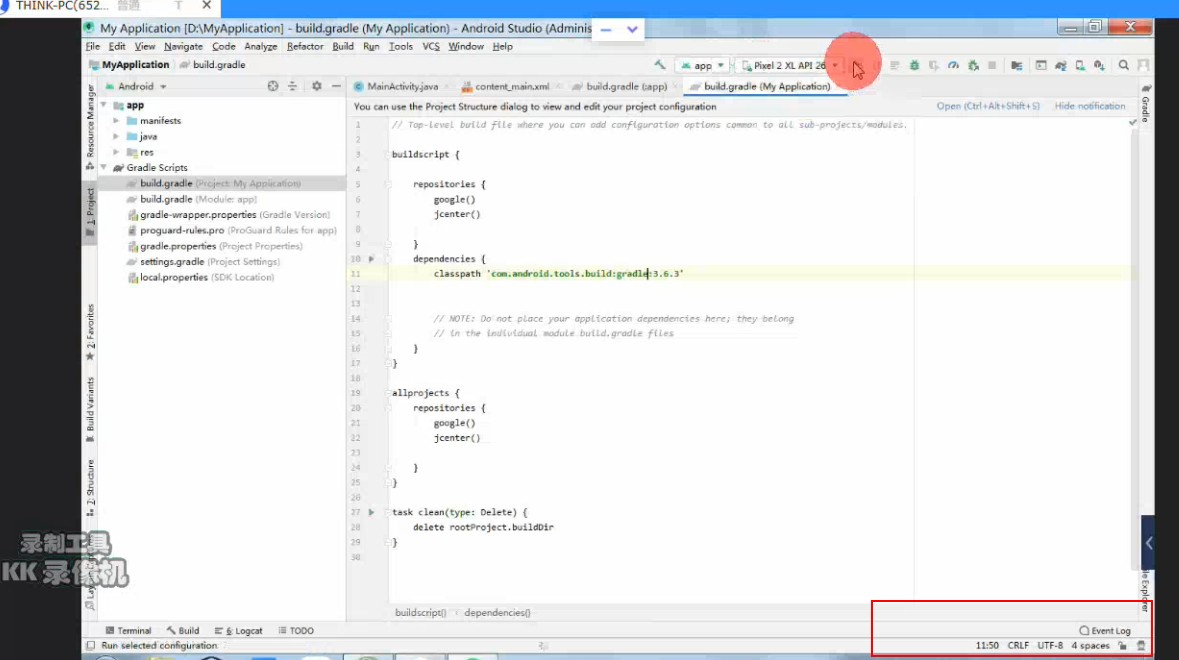The image size is (1179, 660).
Task: Open the AVD Manager icon
Action: coord(1080,65)
